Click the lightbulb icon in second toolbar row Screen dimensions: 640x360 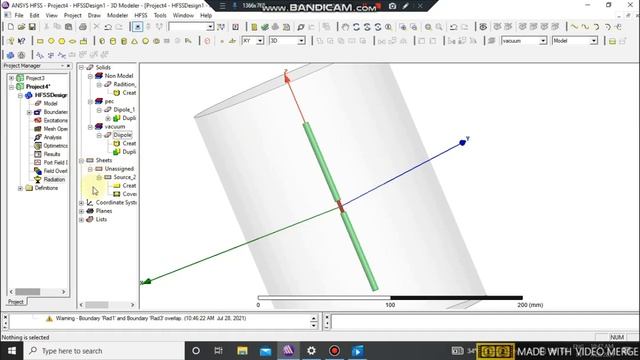tap(11, 41)
